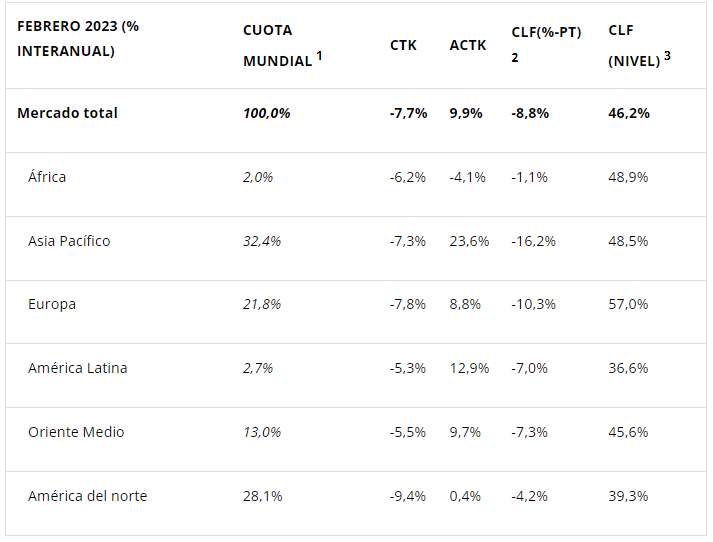713x542 pixels.
Task: Select Oriente Medio's -7,3% CLF value
Action: point(529,432)
